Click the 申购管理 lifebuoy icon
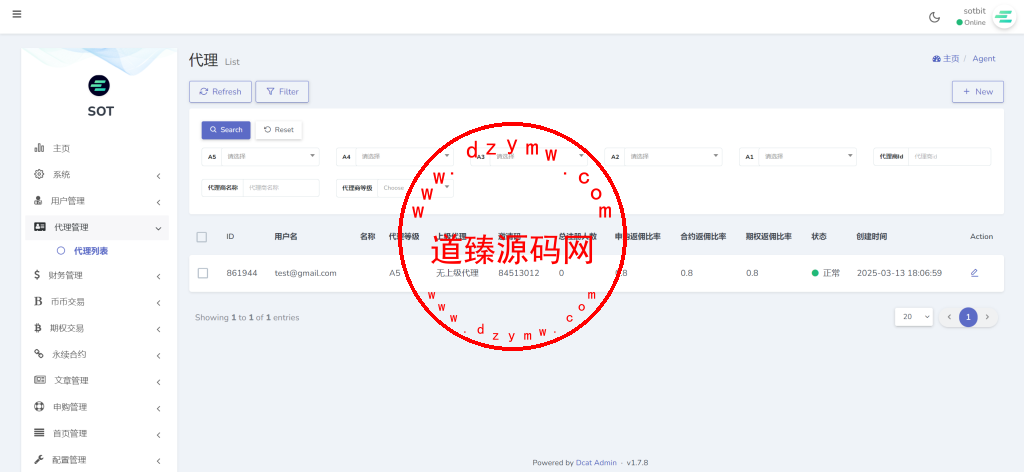Screen dimensions: 1024x472 pyautogui.click(x=39, y=407)
